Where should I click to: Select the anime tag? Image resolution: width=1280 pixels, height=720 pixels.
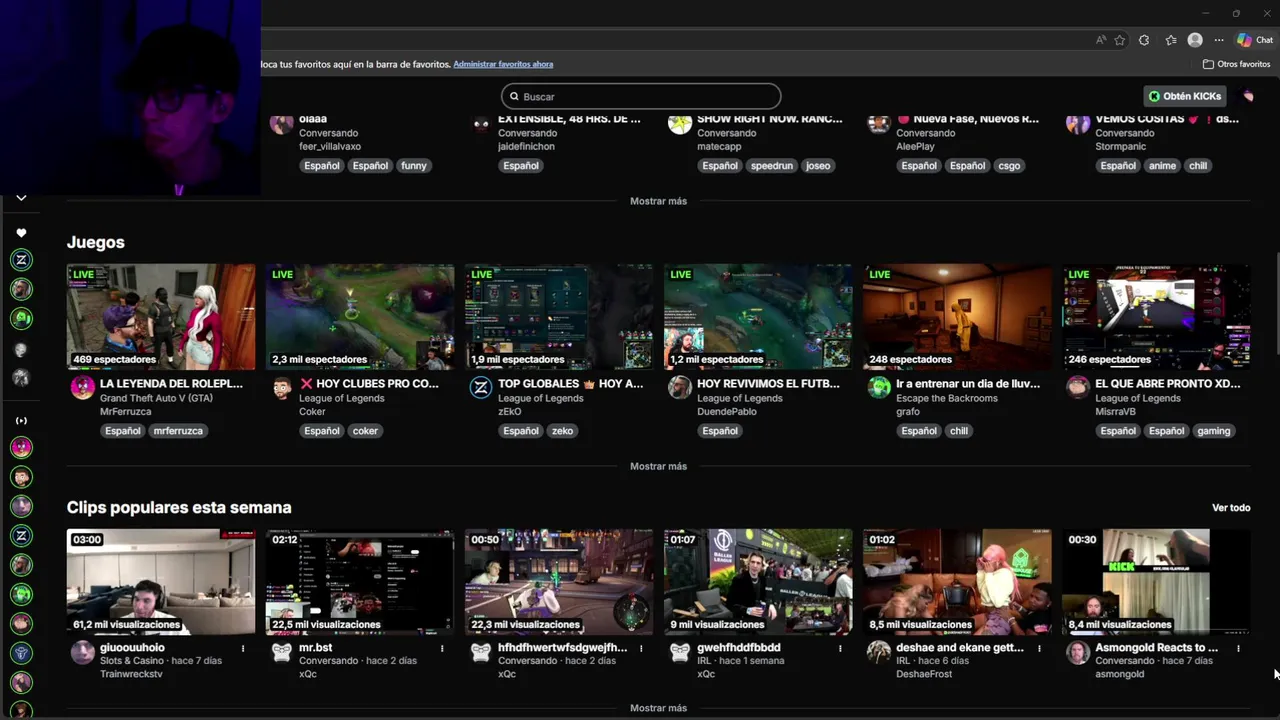(x=1162, y=166)
